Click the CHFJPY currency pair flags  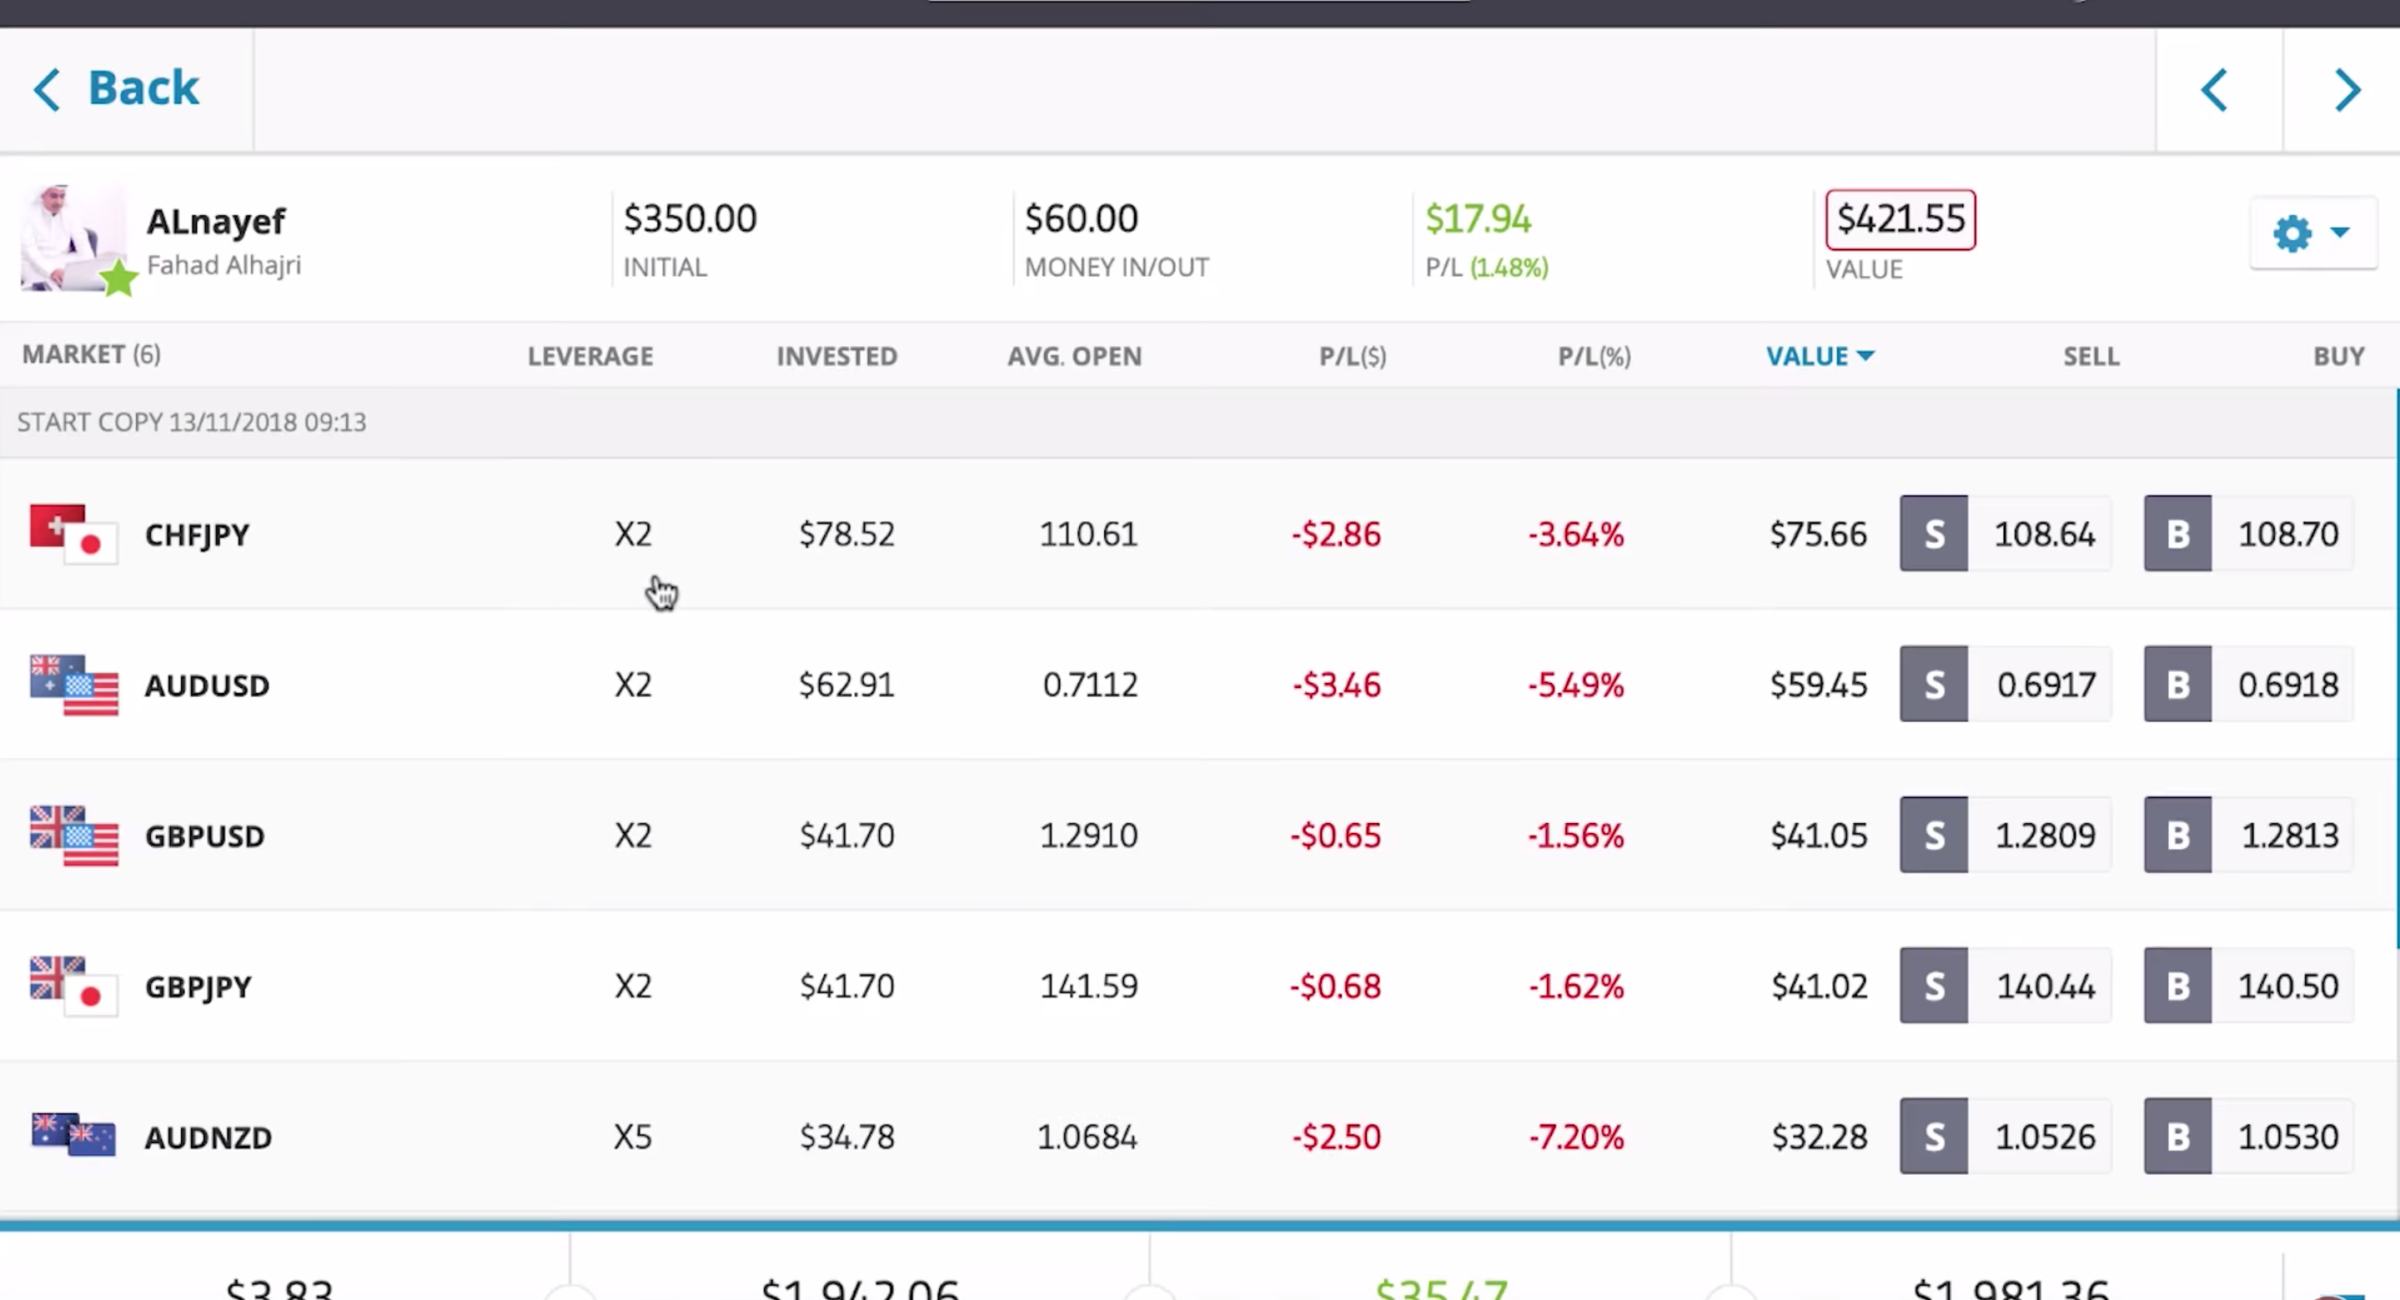pyautogui.click(x=72, y=534)
